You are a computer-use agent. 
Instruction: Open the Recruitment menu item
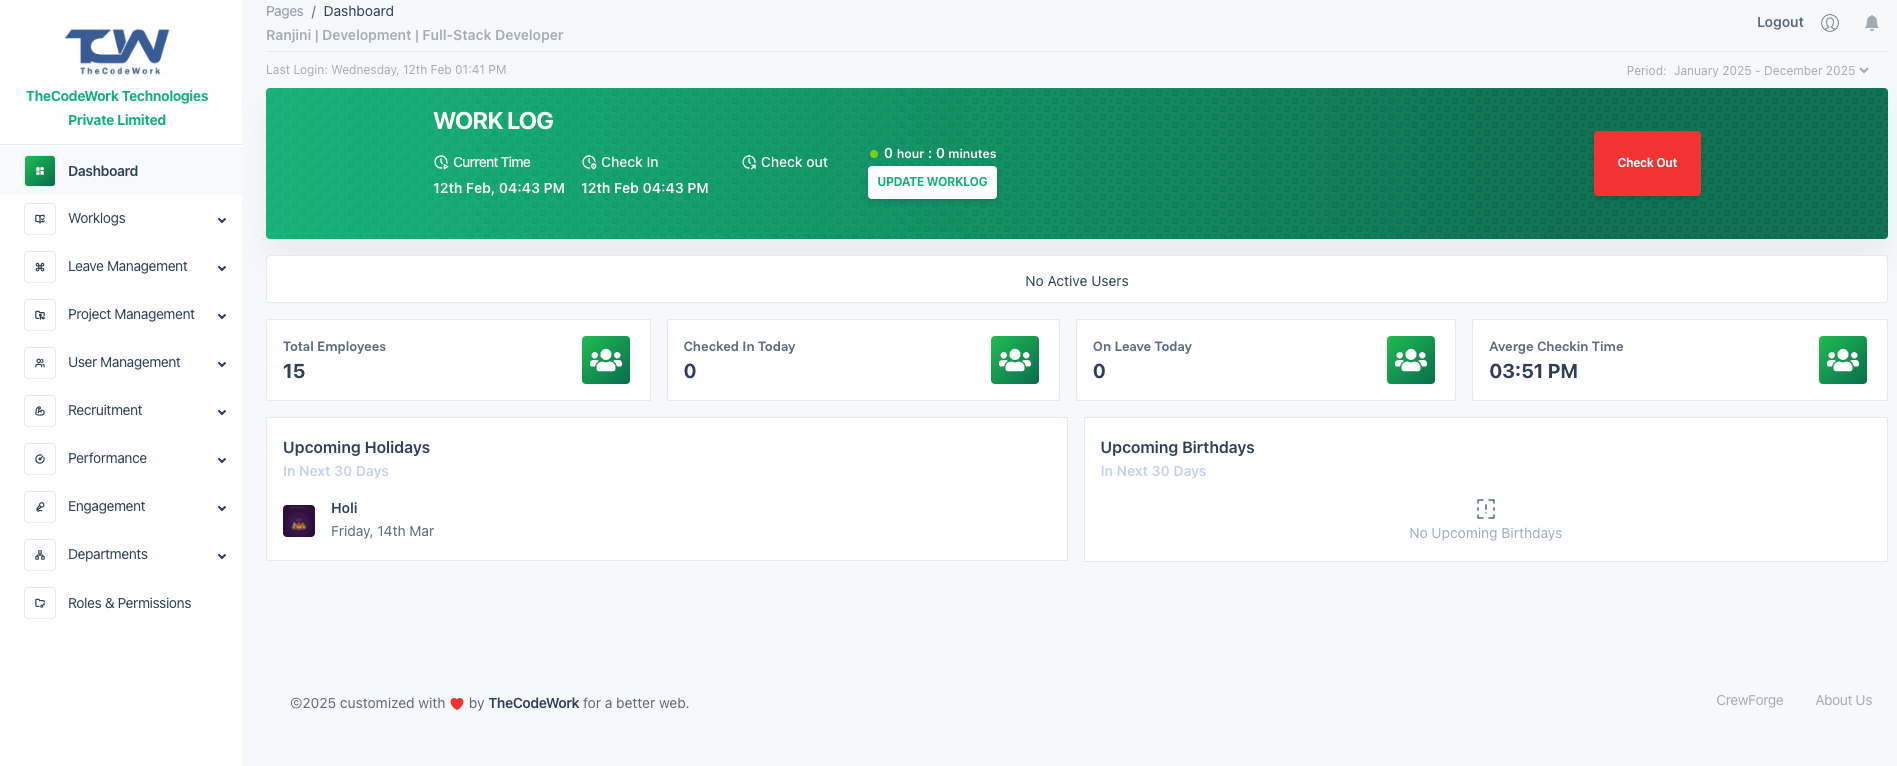[121, 411]
